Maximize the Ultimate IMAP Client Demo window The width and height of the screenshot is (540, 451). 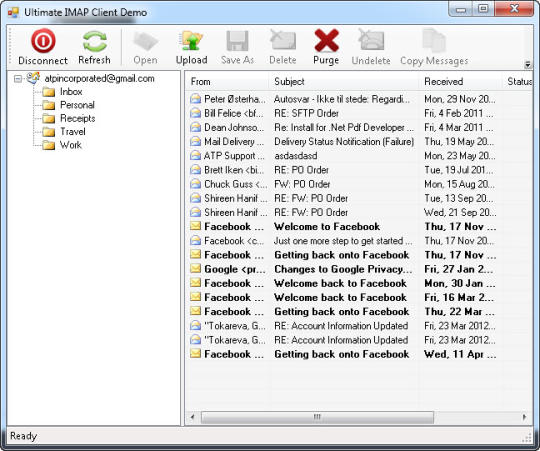[483, 9]
